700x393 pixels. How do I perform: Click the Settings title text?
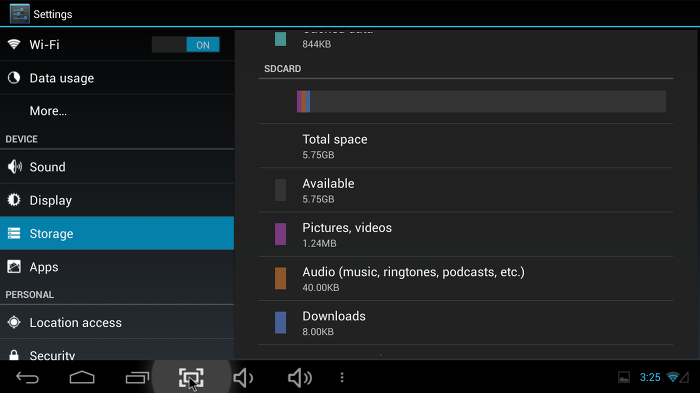(x=53, y=14)
